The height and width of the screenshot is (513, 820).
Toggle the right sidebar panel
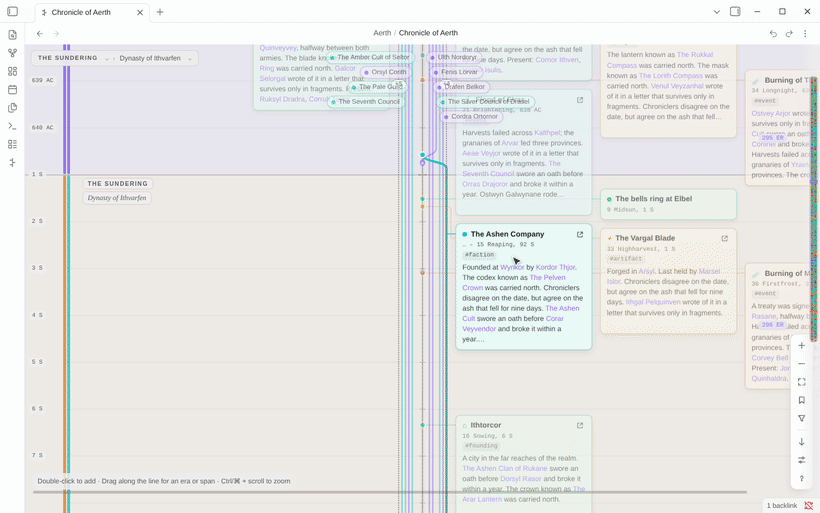(735, 12)
